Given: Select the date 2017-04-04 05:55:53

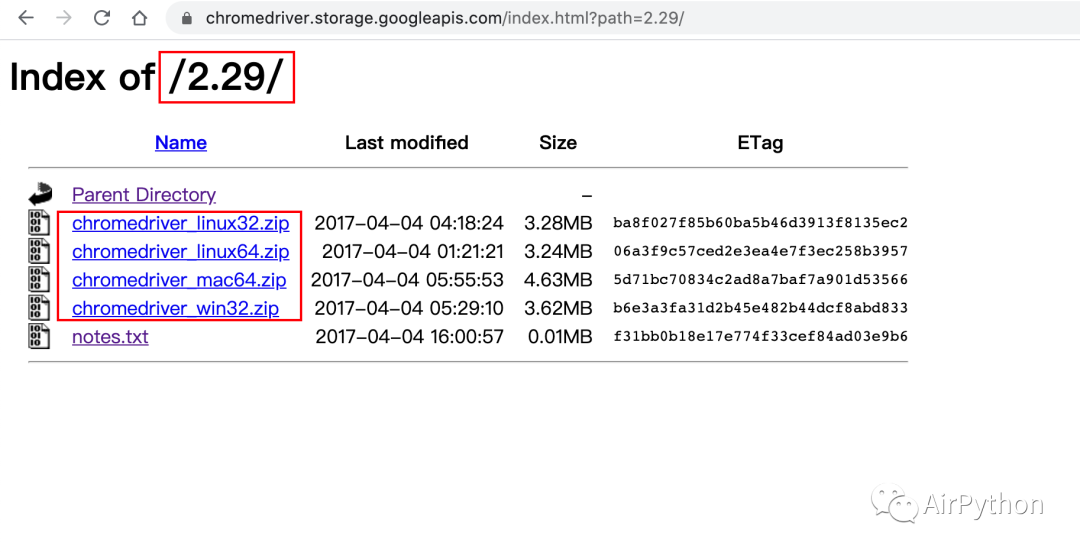Looking at the screenshot, I should coord(407,280).
